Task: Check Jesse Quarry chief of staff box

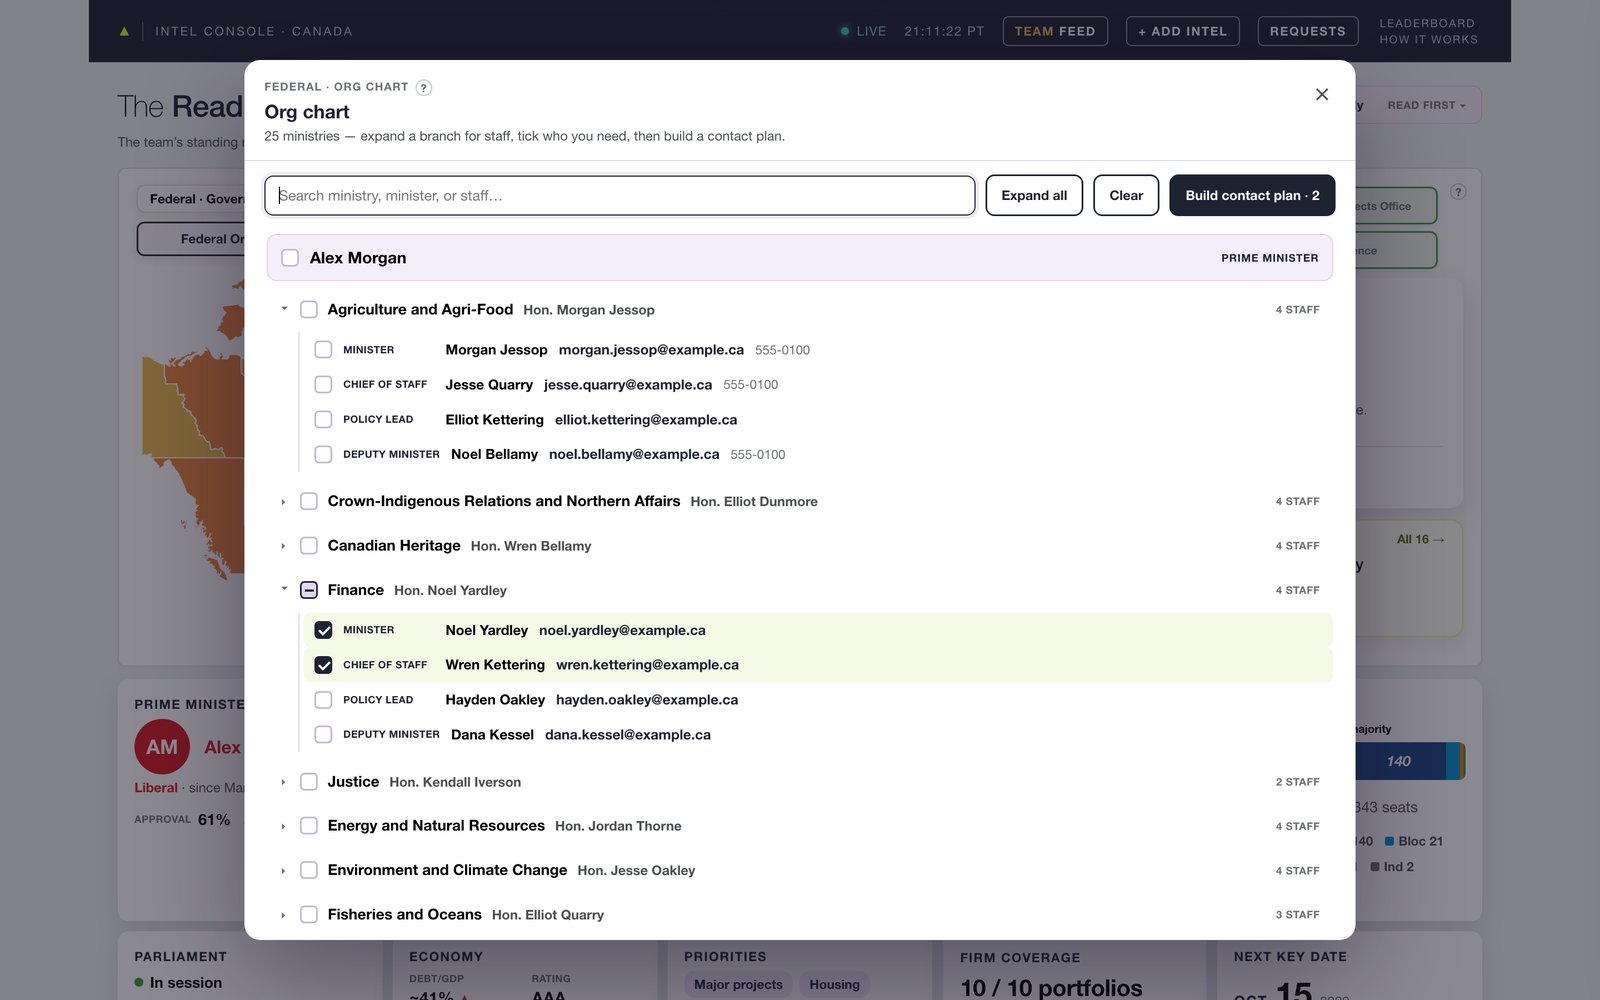Action: pos(323,385)
